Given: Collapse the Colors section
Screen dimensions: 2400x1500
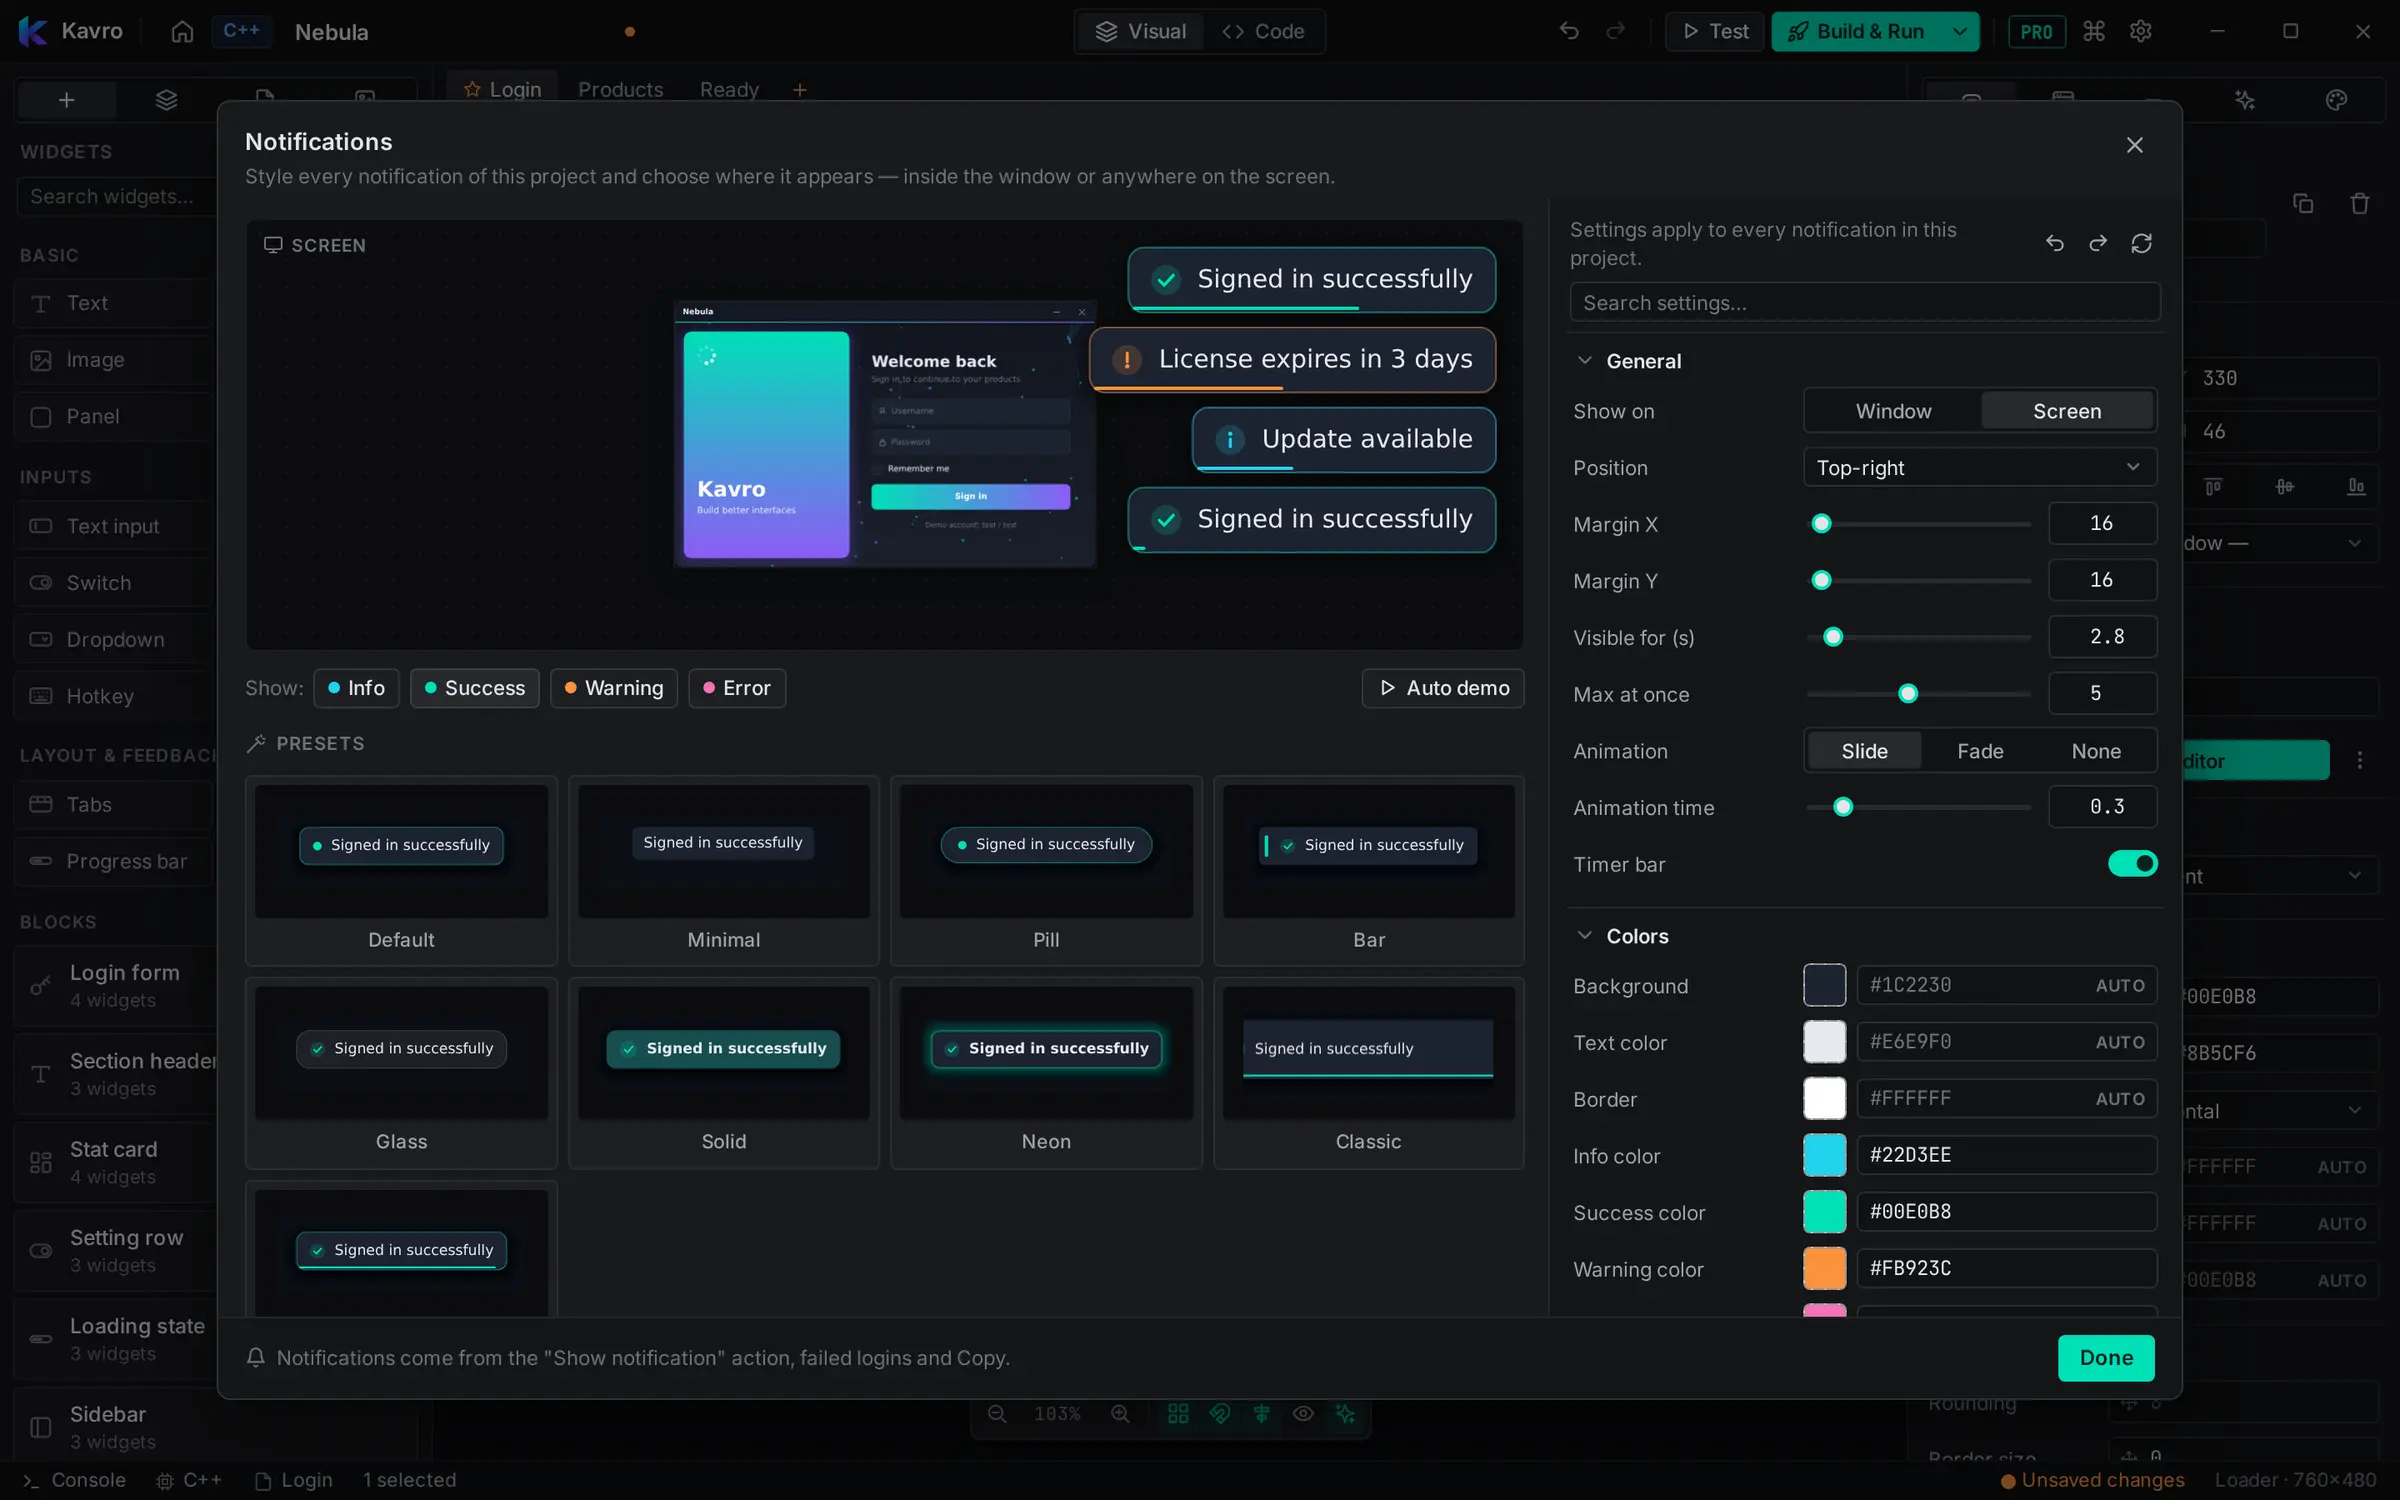Looking at the screenshot, I should click(x=1584, y=935).
